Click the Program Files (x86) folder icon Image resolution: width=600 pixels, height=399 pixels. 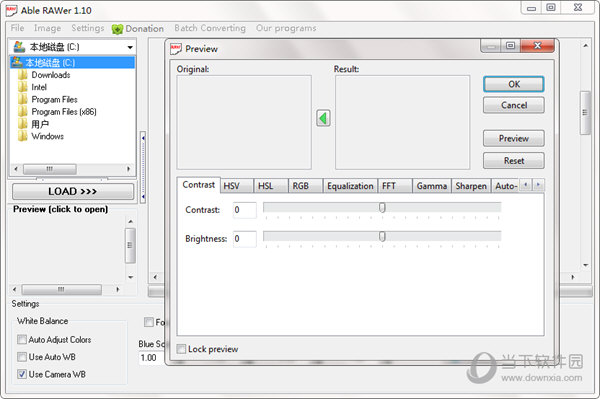23,111
